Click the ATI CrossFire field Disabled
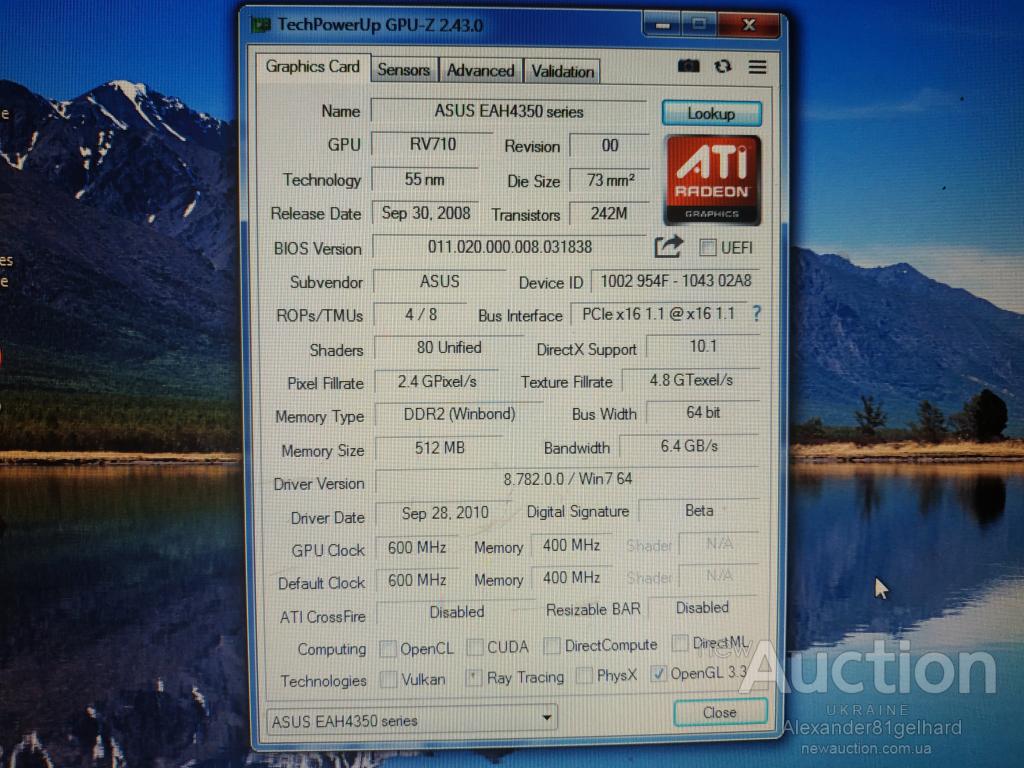This screenshot has width=1024, height=768. point(456,612)
